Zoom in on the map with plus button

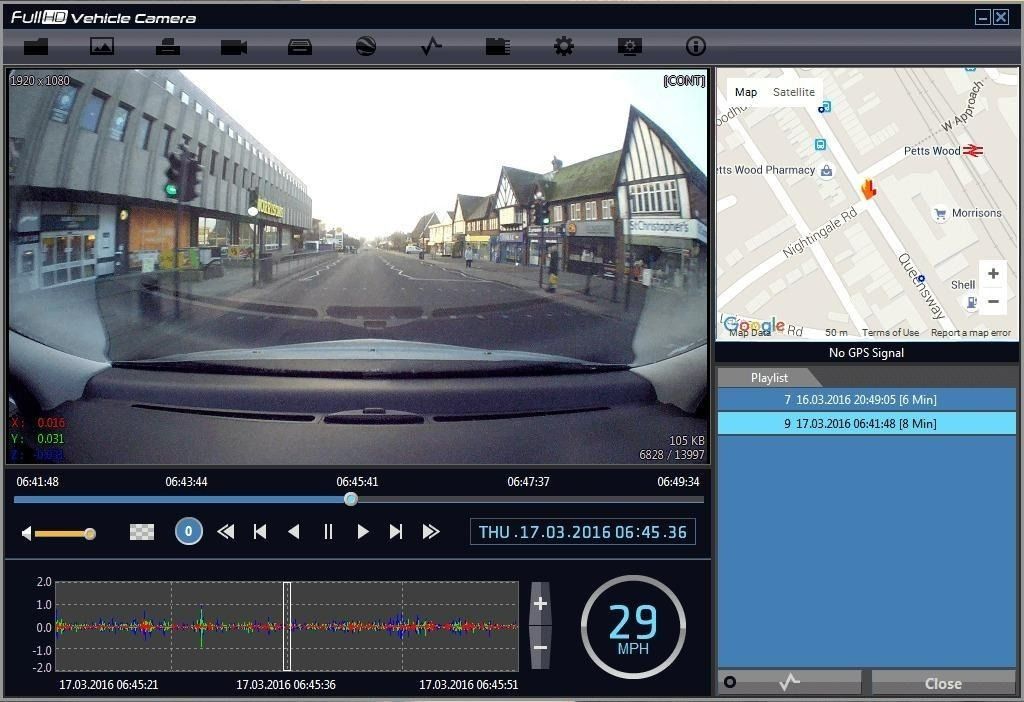[x=993, y=273]
